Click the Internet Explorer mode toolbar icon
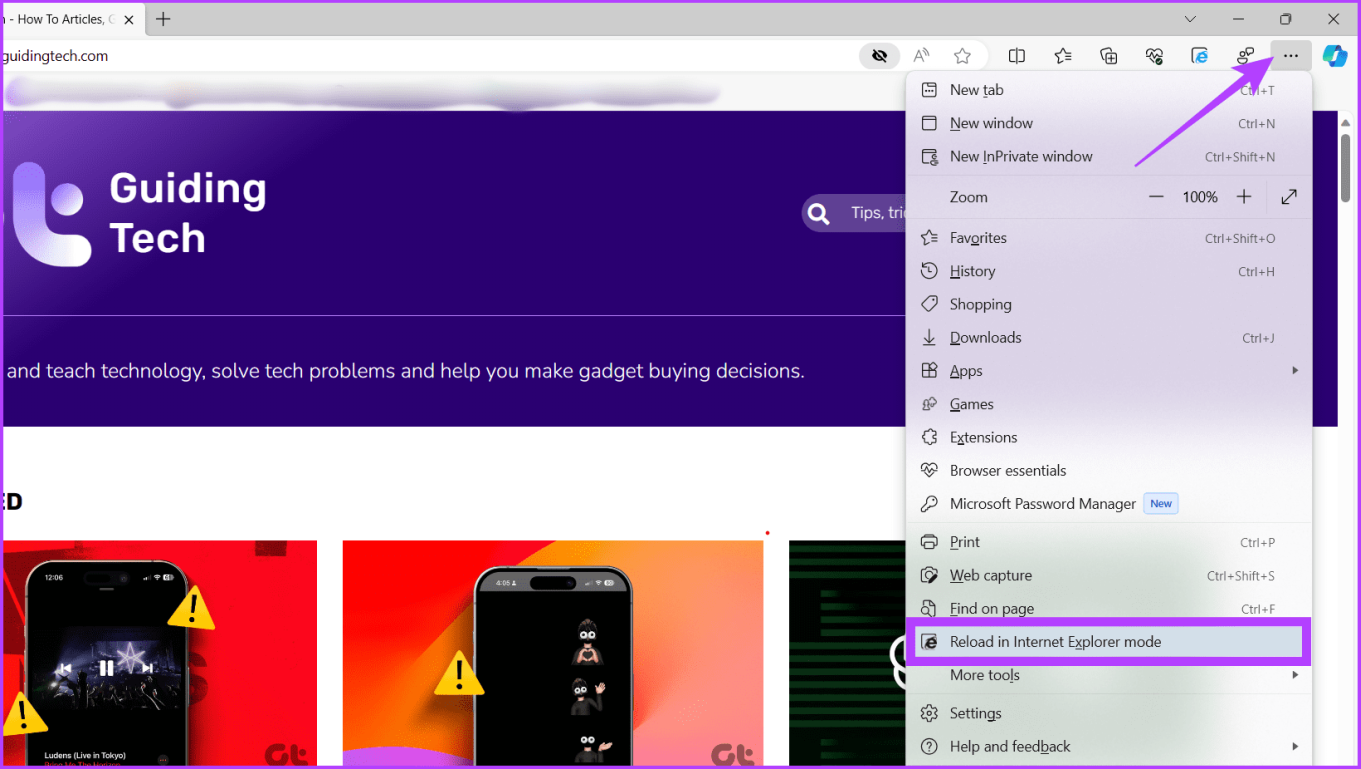The width and height of the screenshot is (1361, 769). point(1197,55)
